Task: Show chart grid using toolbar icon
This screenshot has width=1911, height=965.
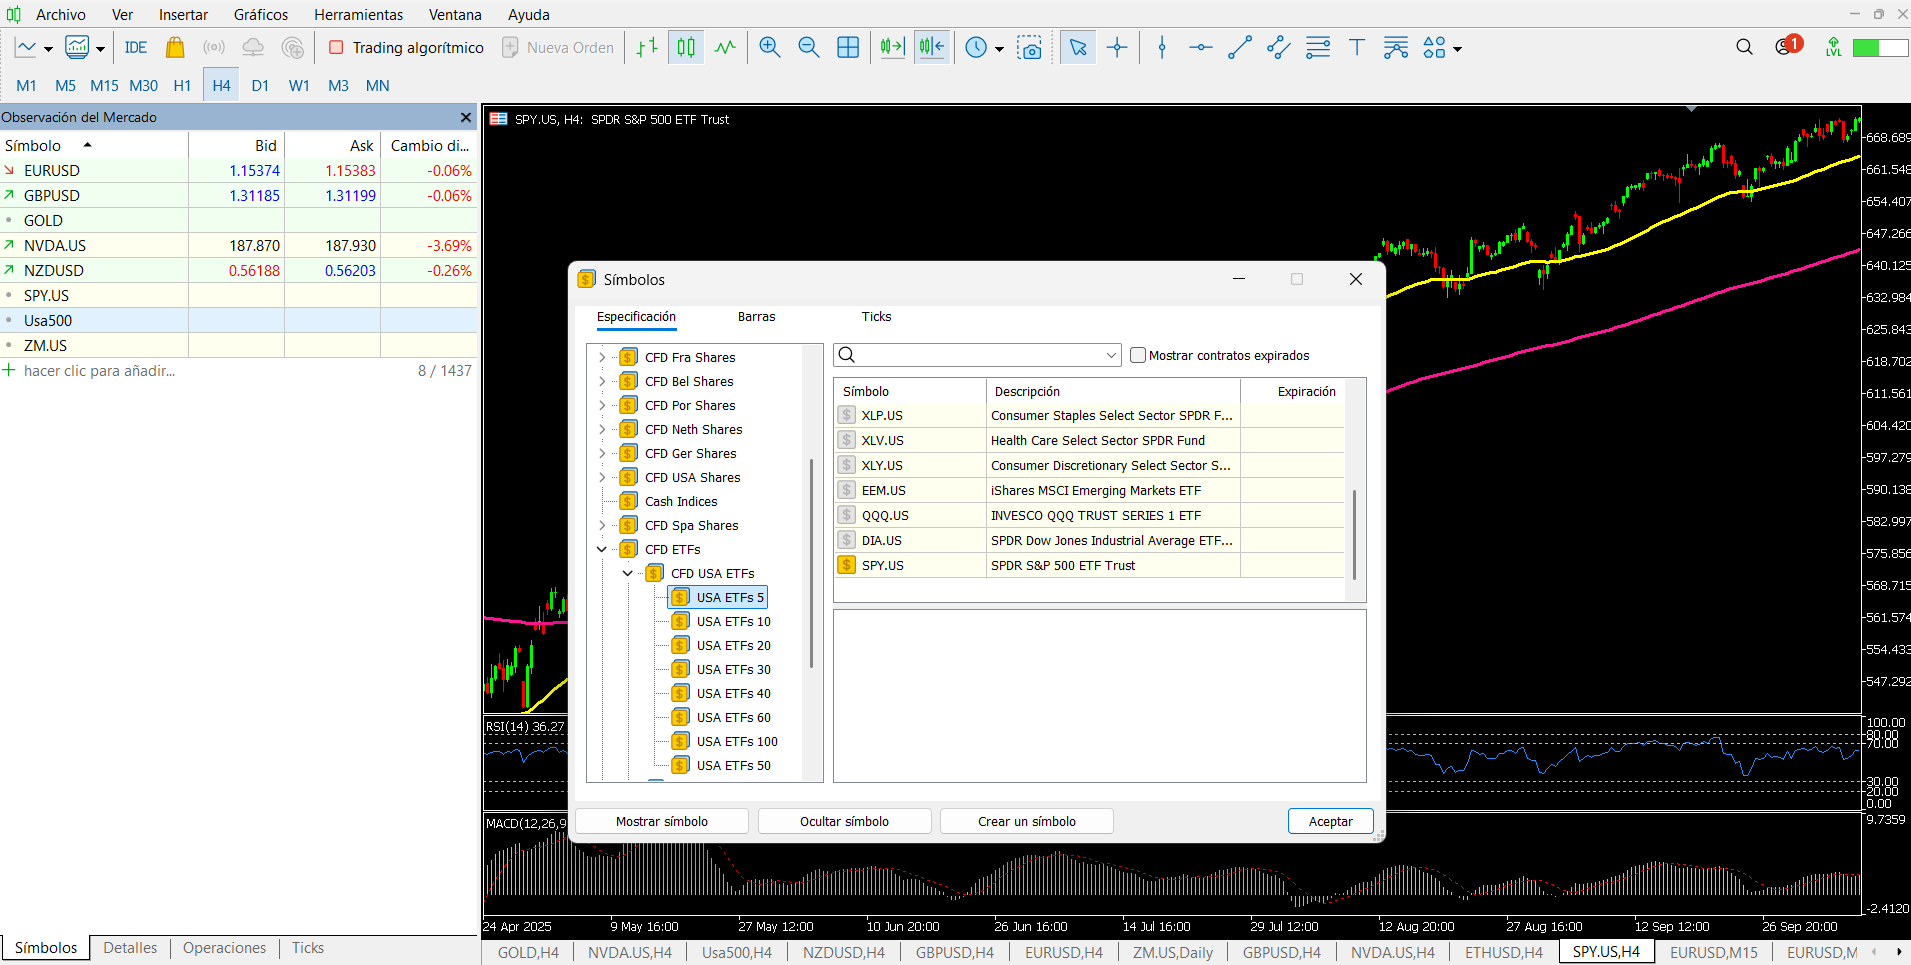Action: pos(847,48)
